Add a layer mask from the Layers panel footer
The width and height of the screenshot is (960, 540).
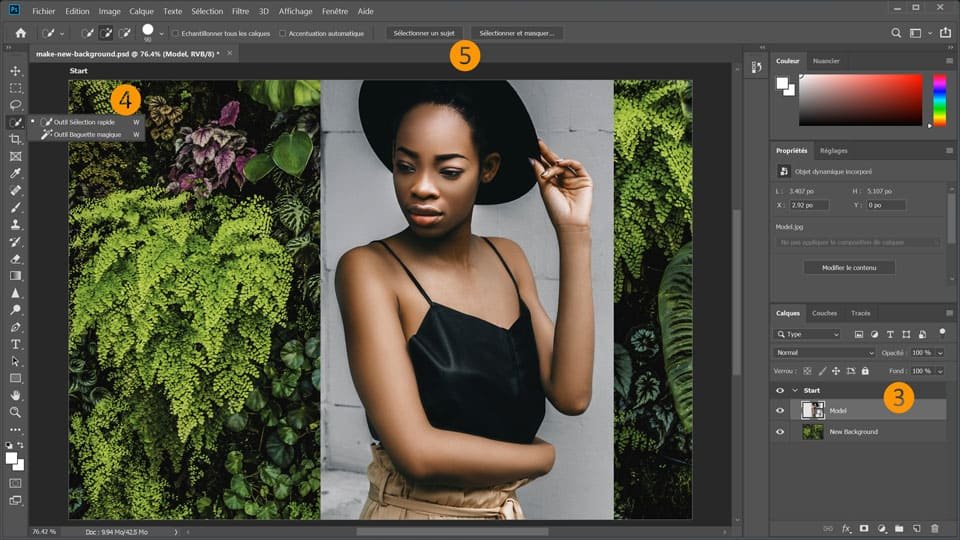click(x=864, y=528)
